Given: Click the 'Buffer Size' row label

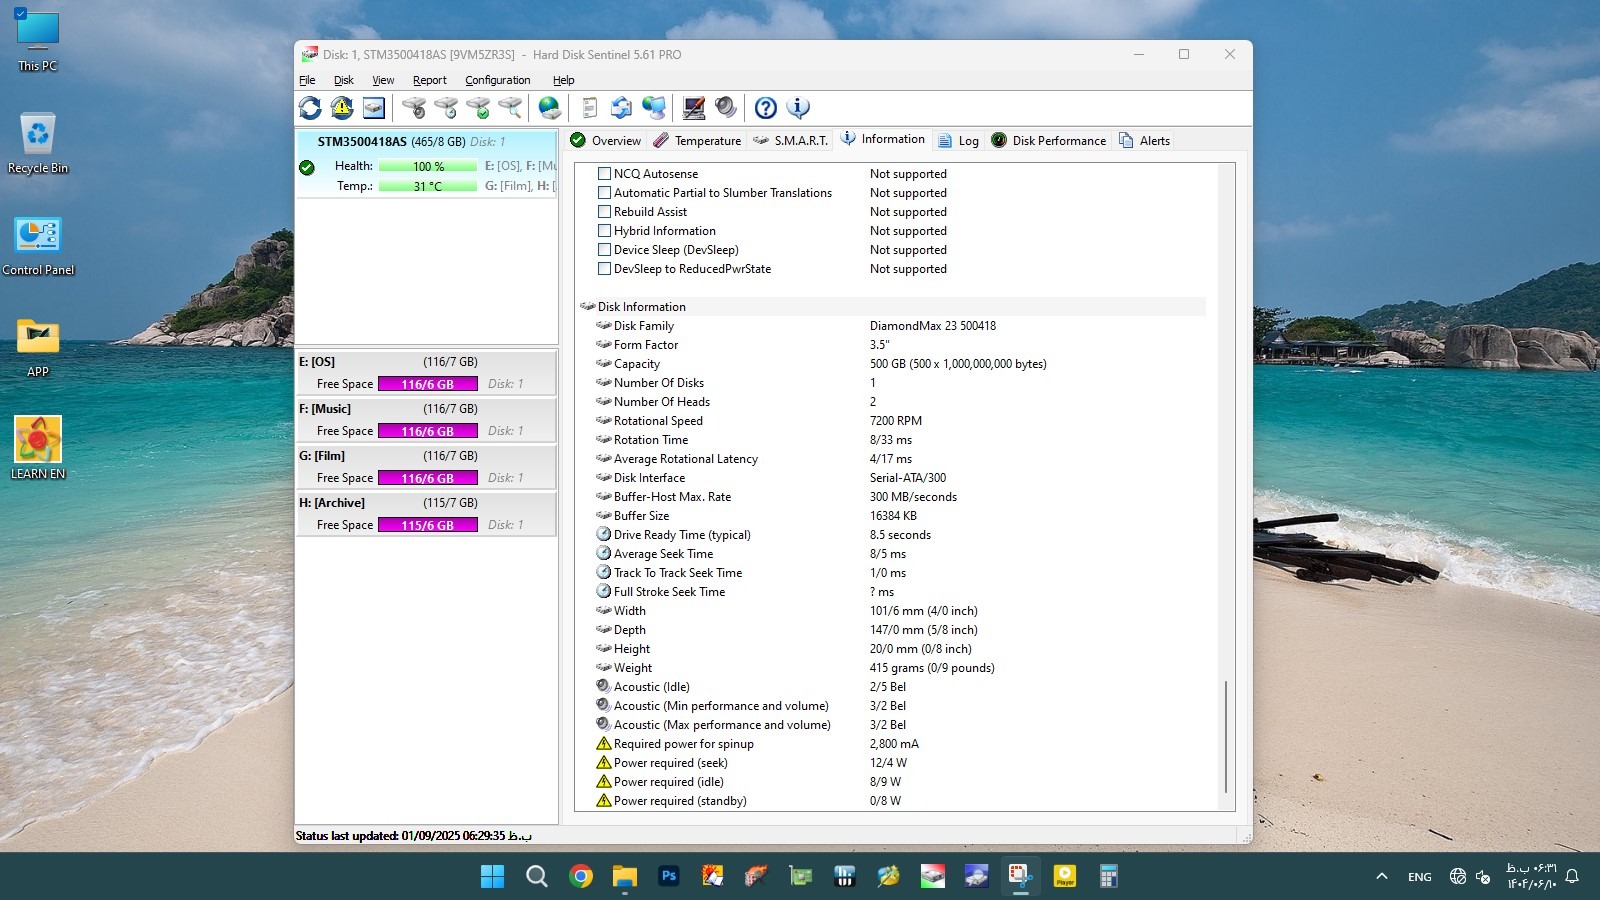Looking at the screenshot, I should pos(642,516).
